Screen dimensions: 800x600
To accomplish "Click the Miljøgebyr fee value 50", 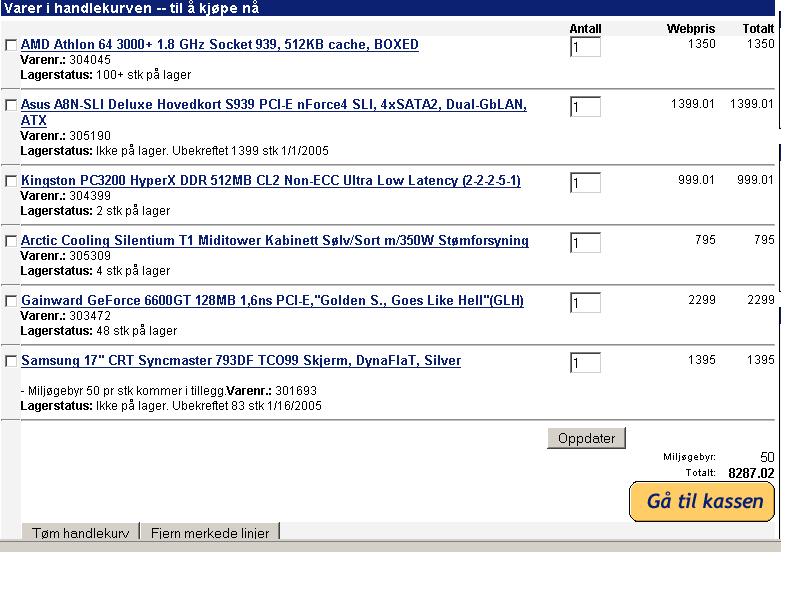I will click(767, 457).
